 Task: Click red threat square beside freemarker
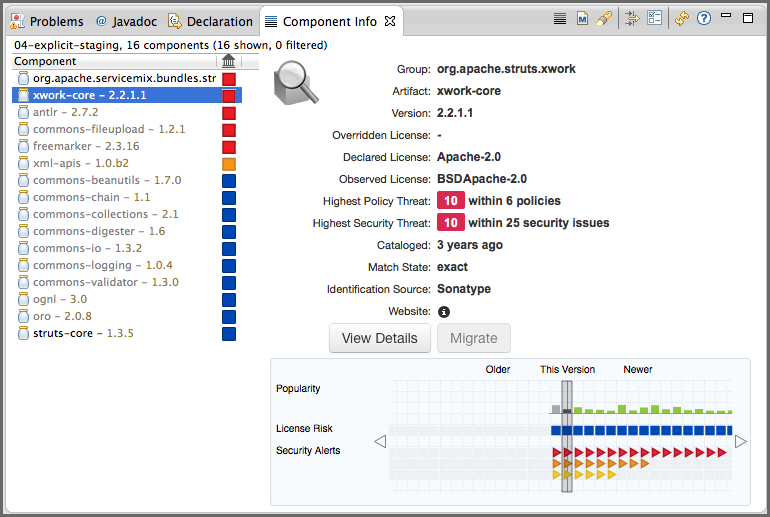[229, 147]
